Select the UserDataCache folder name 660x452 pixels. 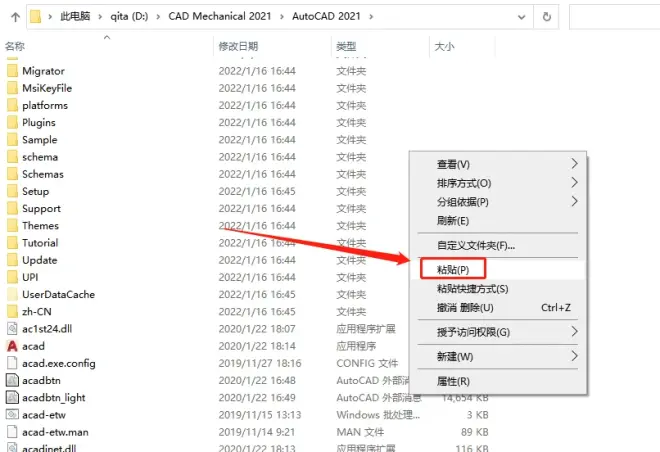(x=59, y=294)
